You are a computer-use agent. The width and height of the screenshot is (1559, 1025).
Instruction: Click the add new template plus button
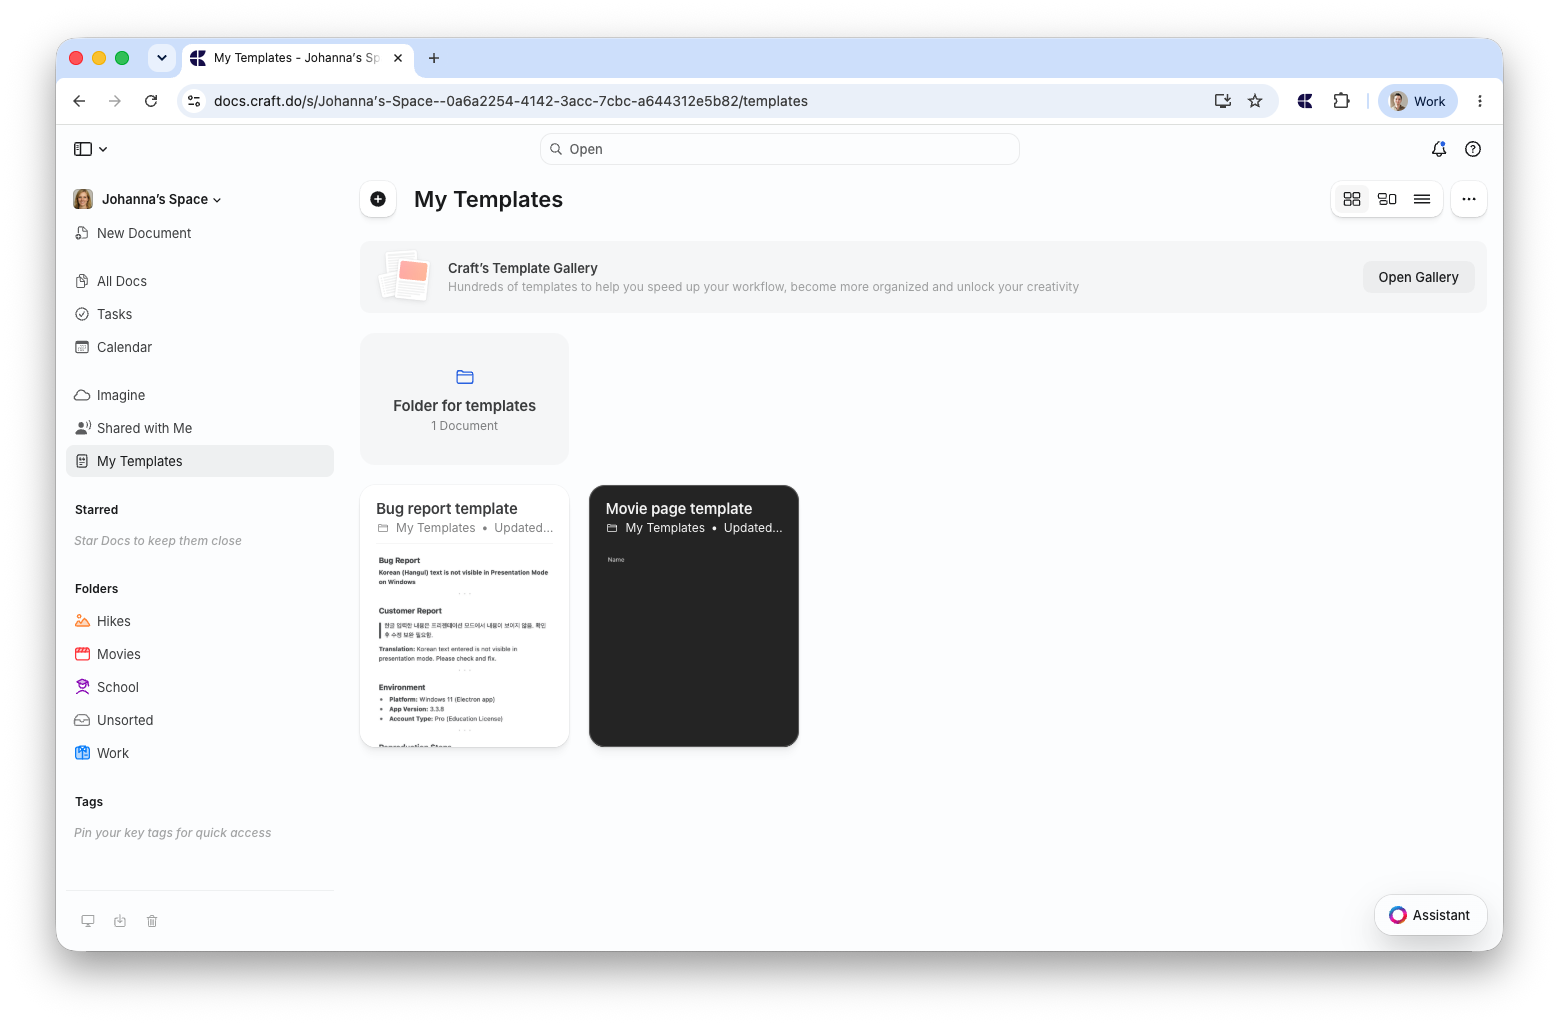click(378, 199)
